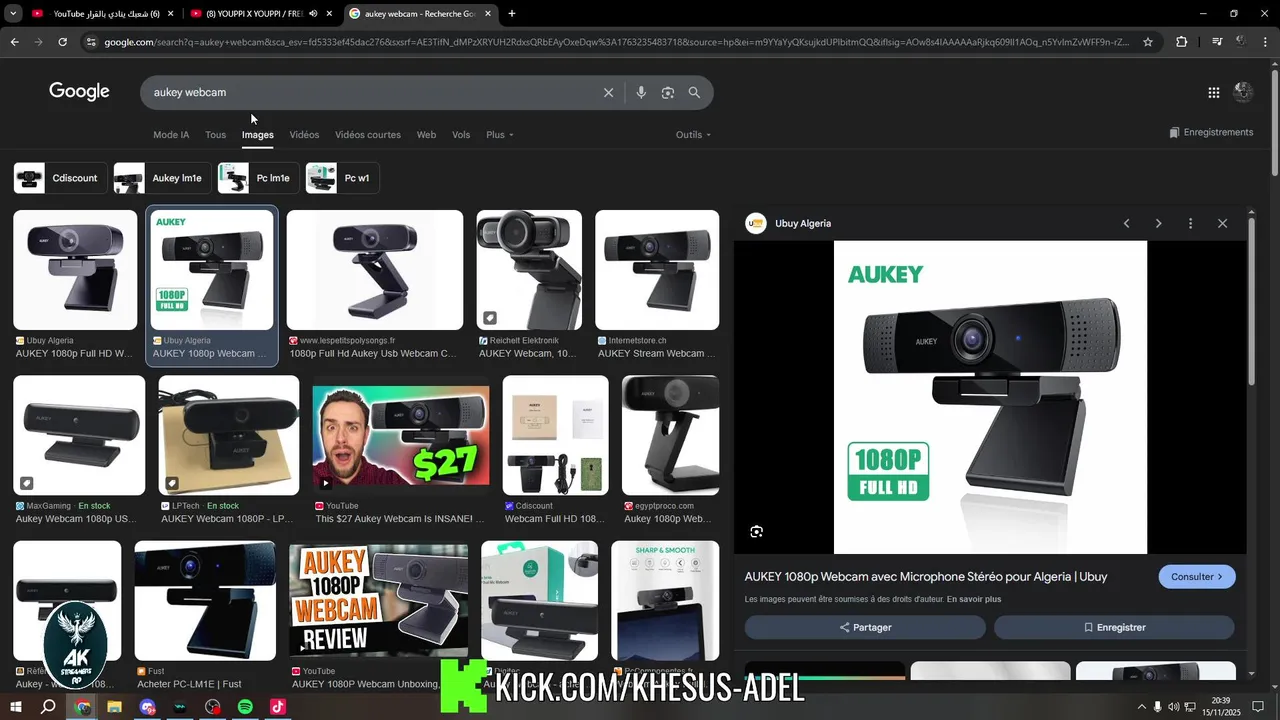Switch to Vols tab

tap(461, 135)
